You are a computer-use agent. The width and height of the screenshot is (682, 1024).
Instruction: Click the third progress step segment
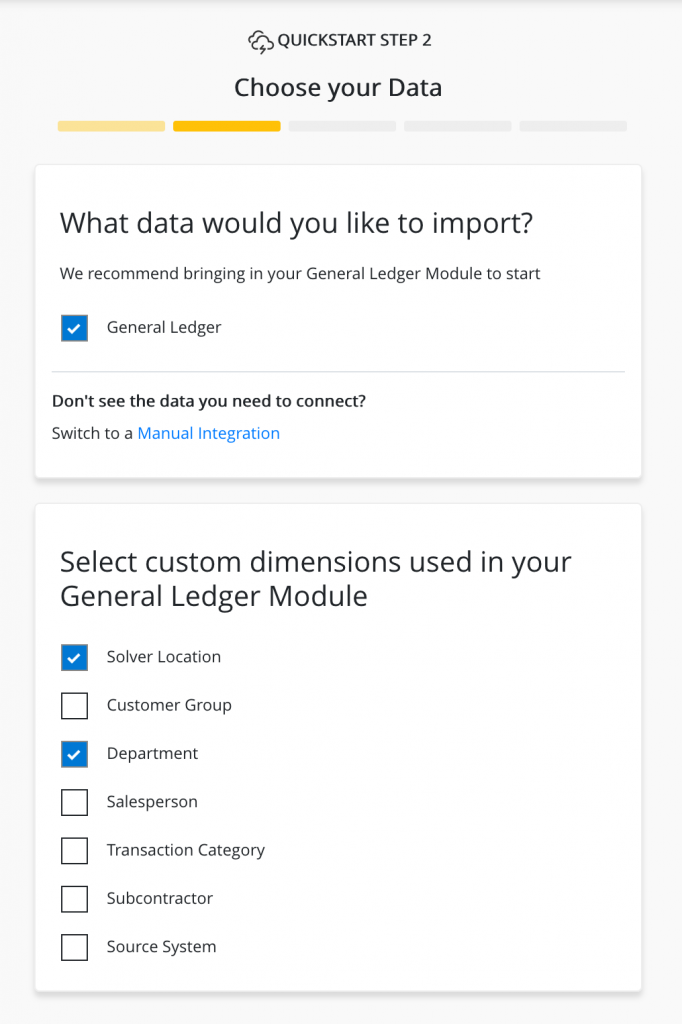tap(342, 127)
